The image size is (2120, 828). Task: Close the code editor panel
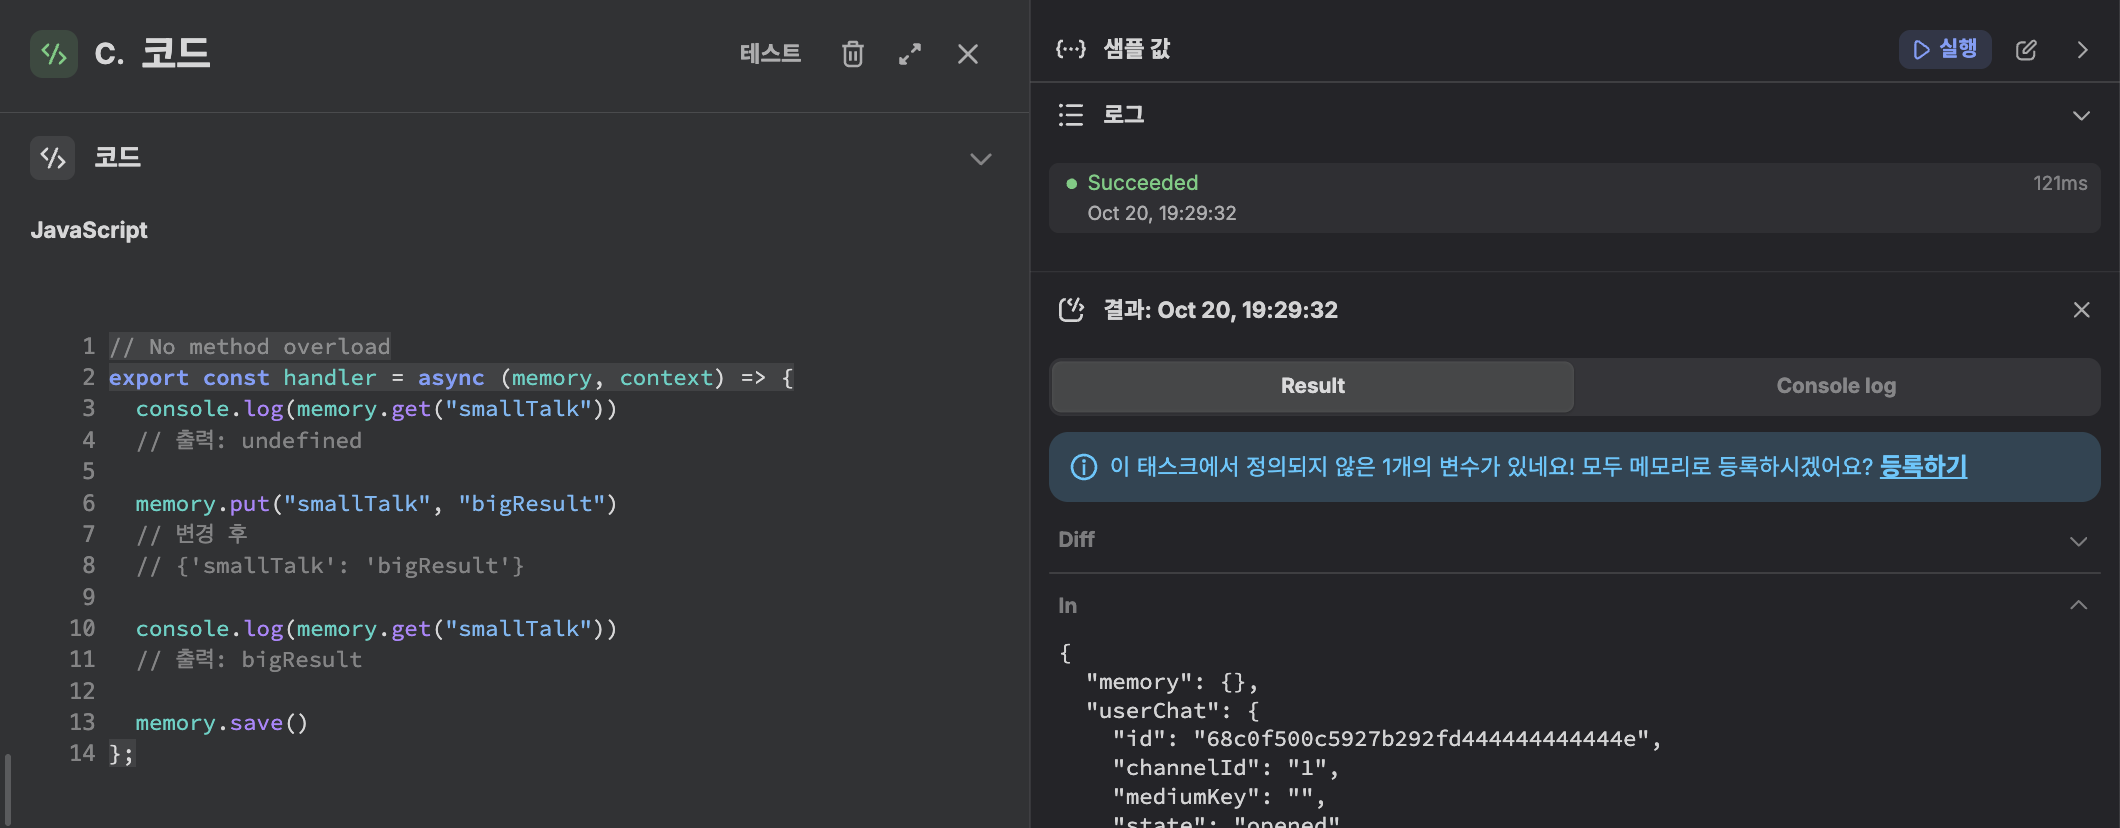(967, 54)
